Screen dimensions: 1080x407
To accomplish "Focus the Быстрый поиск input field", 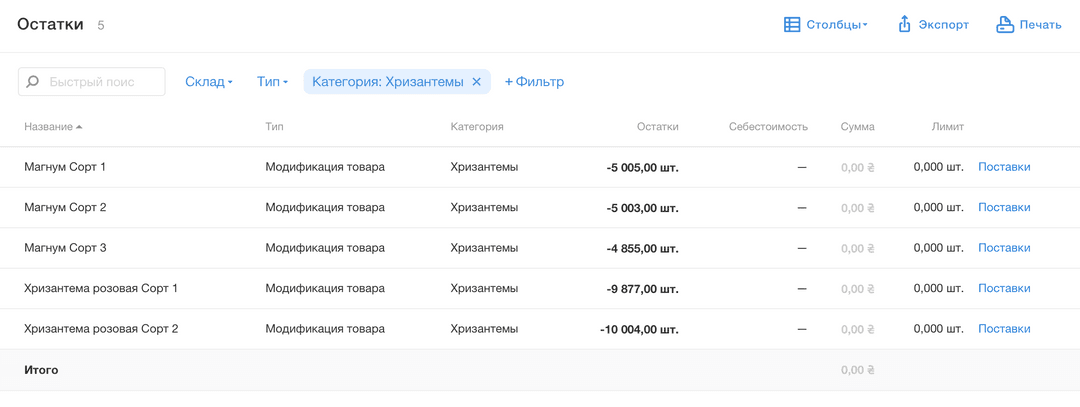I will [x=92, y=81].
